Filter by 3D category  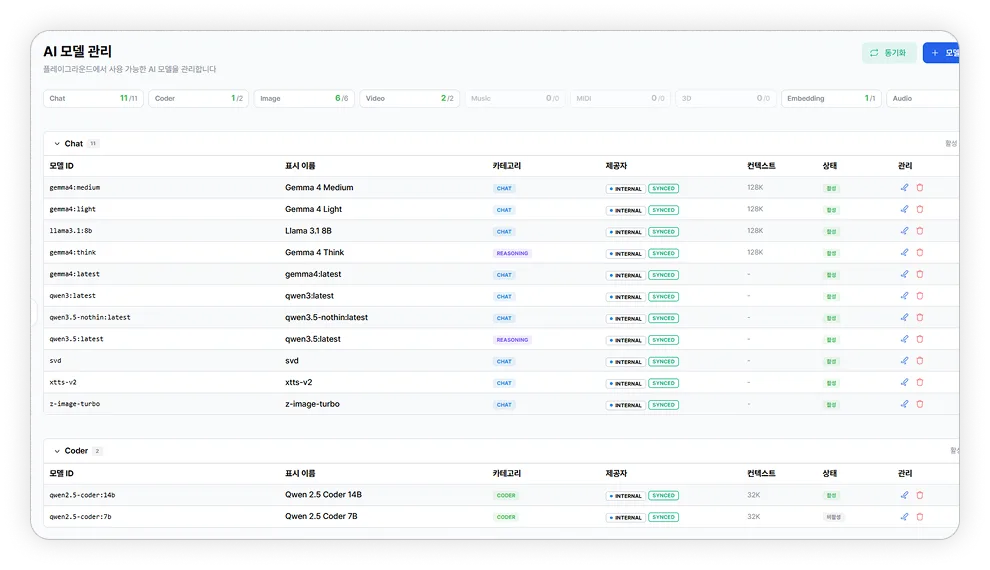725,98
